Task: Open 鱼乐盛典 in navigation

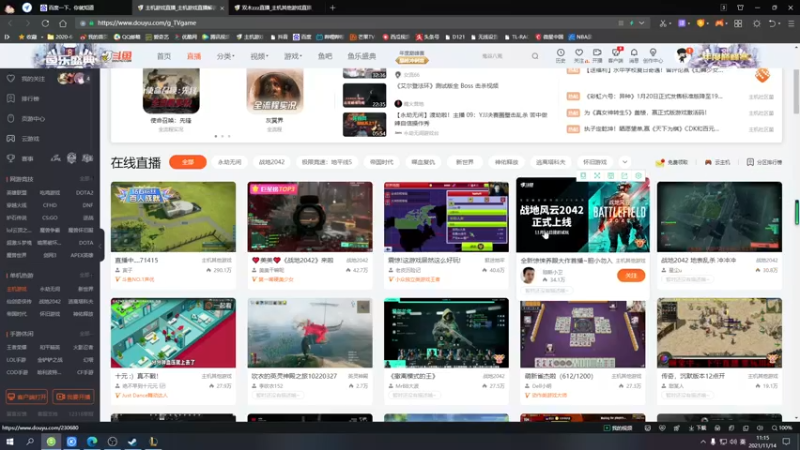Action: pos(362,56)
